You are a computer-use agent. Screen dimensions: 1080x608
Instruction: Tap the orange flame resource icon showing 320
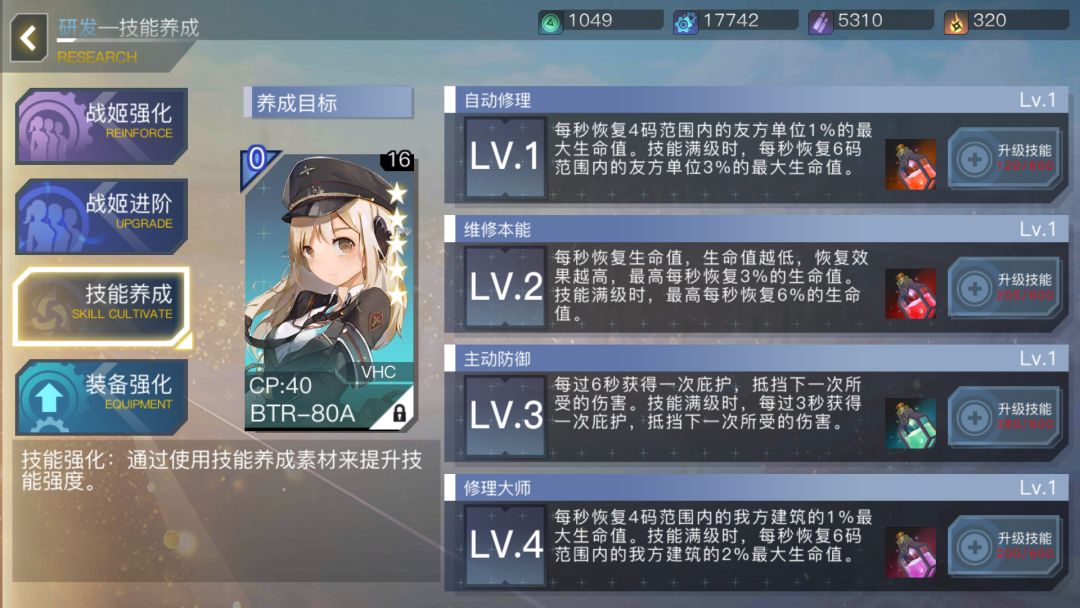(x=956, y=23)
